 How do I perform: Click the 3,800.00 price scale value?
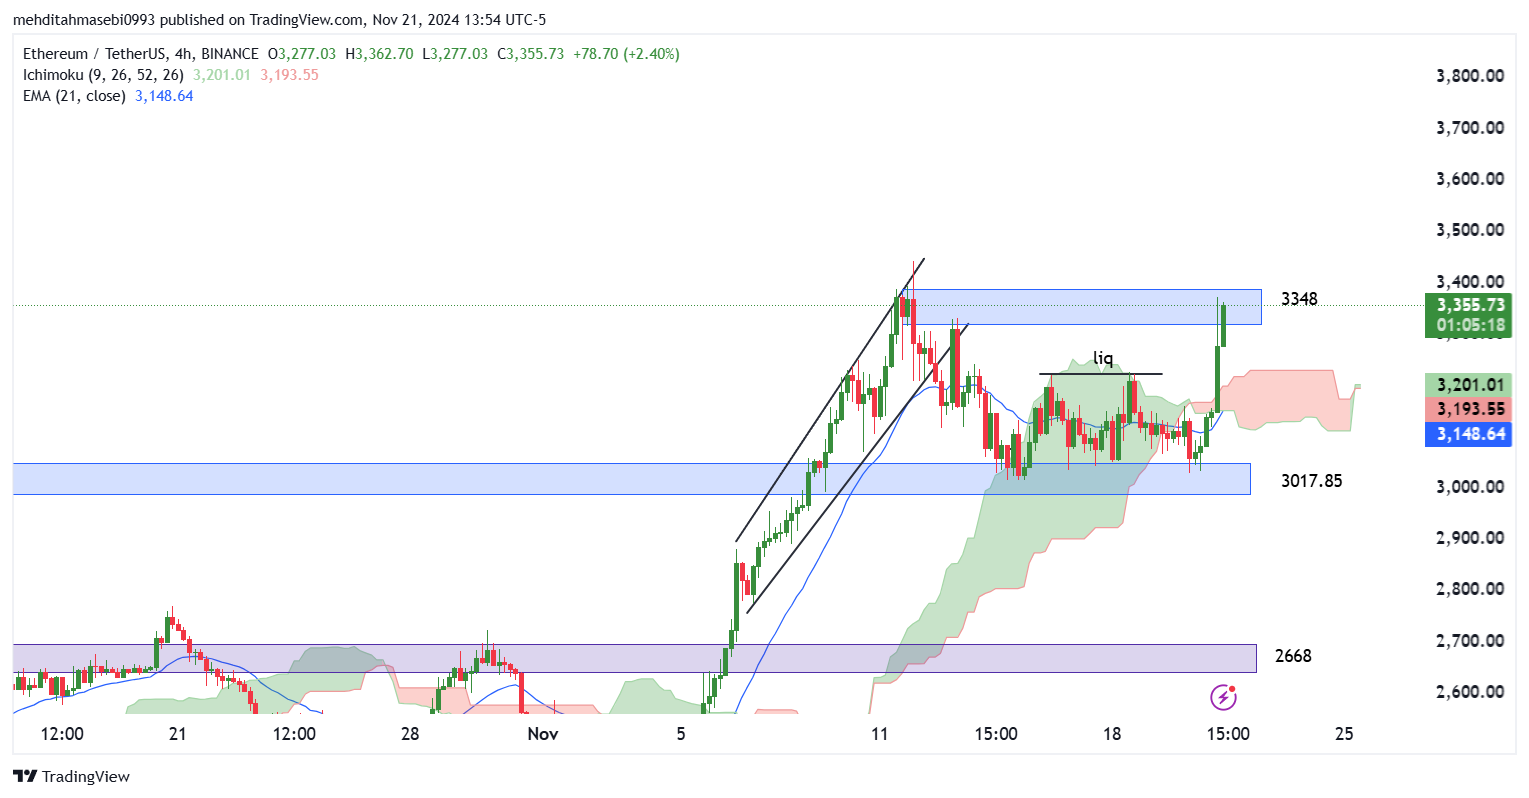[x=1470, y=76]
